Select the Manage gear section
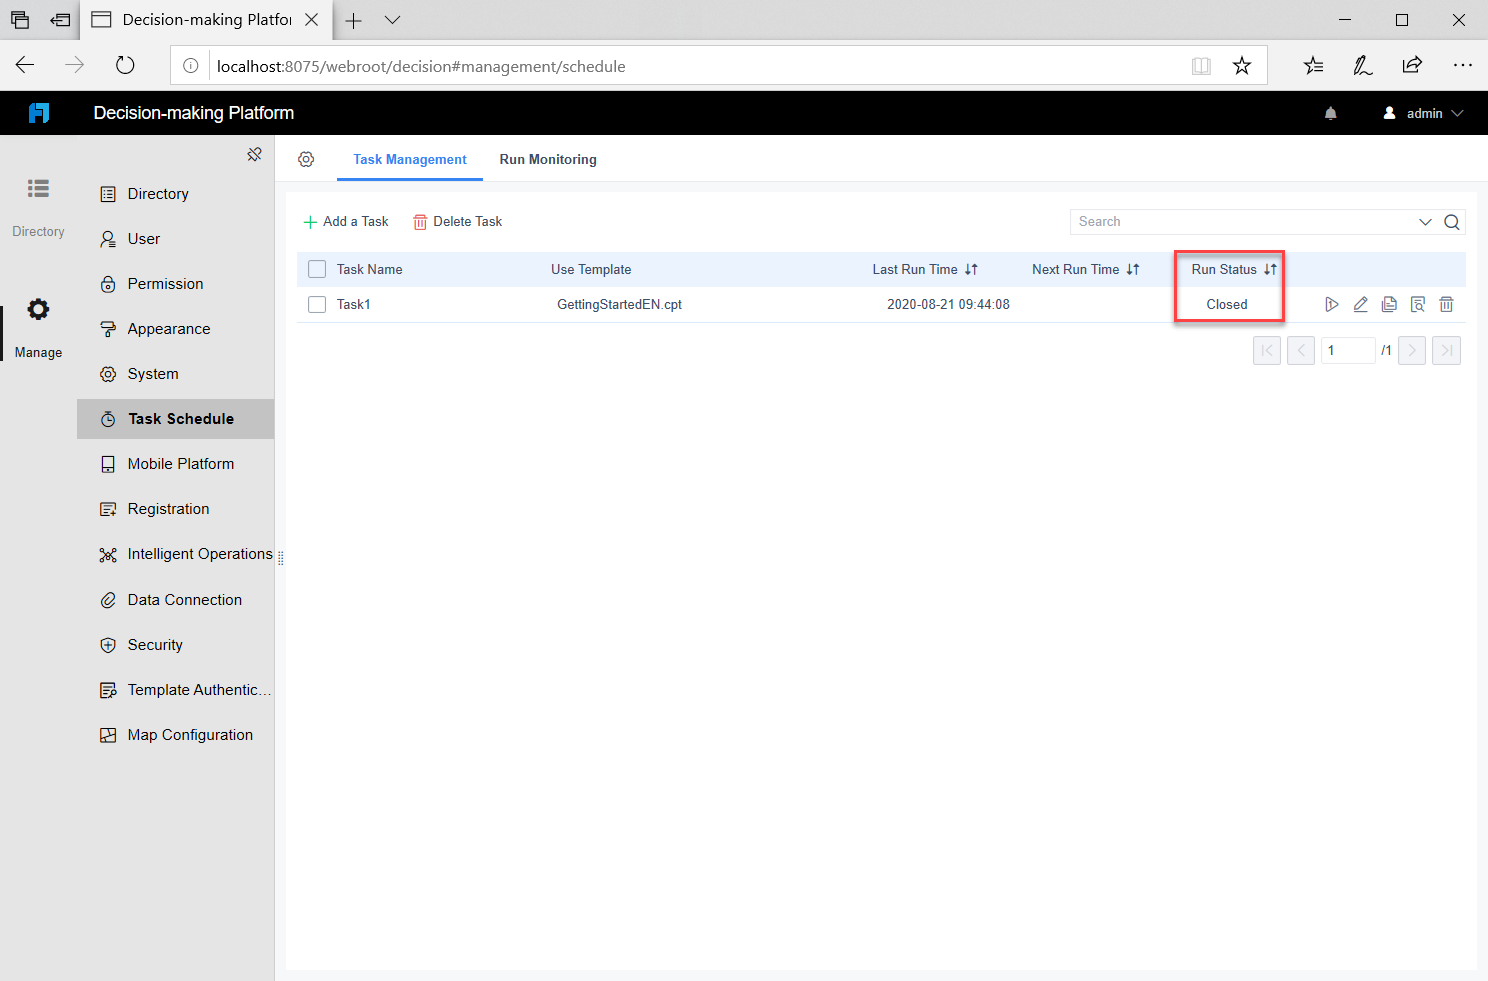The image size is (1488, 981). [38, 310]
